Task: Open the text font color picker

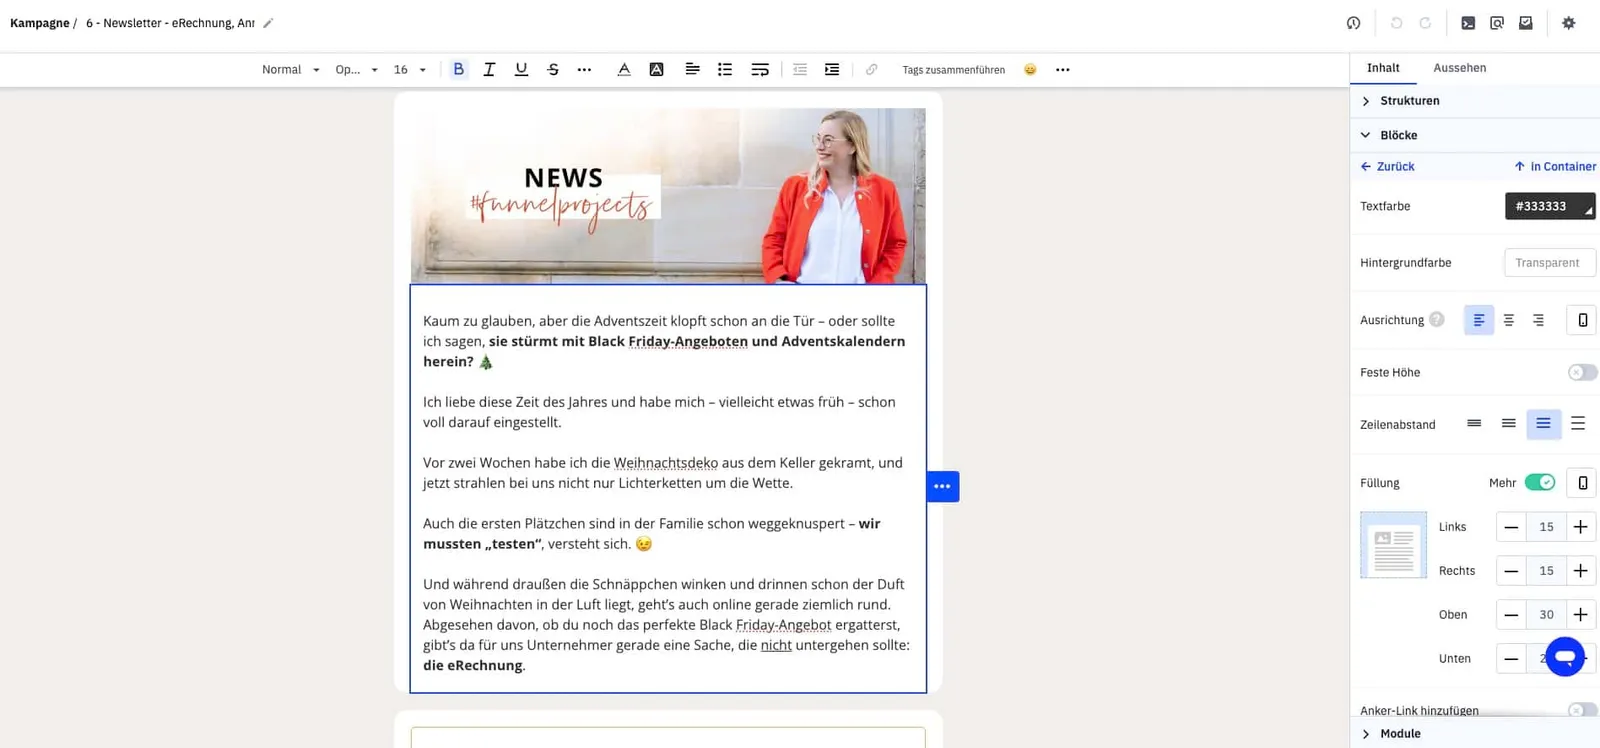Action: tap(624, 69)
